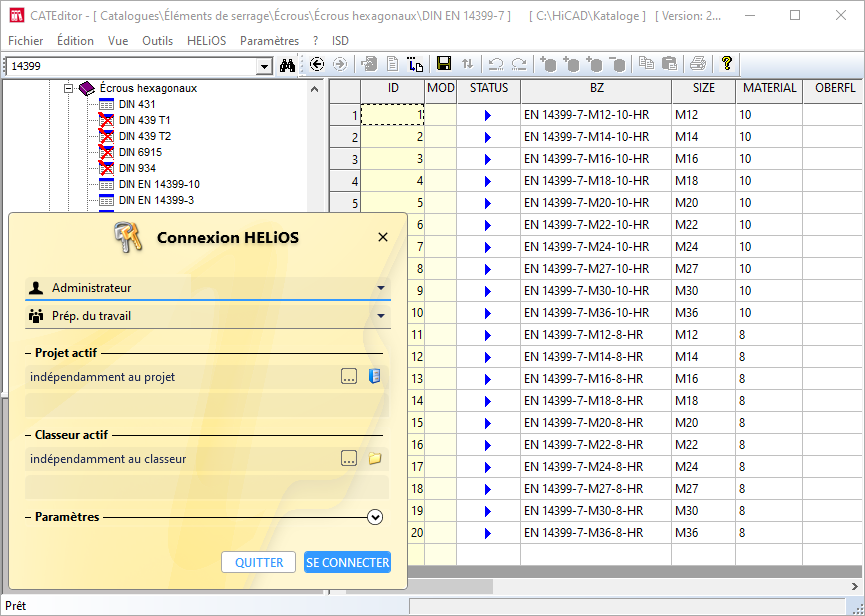Select the DIN EN 14399-10 tree item
The image size is (865, 616).
coord(159,184)
